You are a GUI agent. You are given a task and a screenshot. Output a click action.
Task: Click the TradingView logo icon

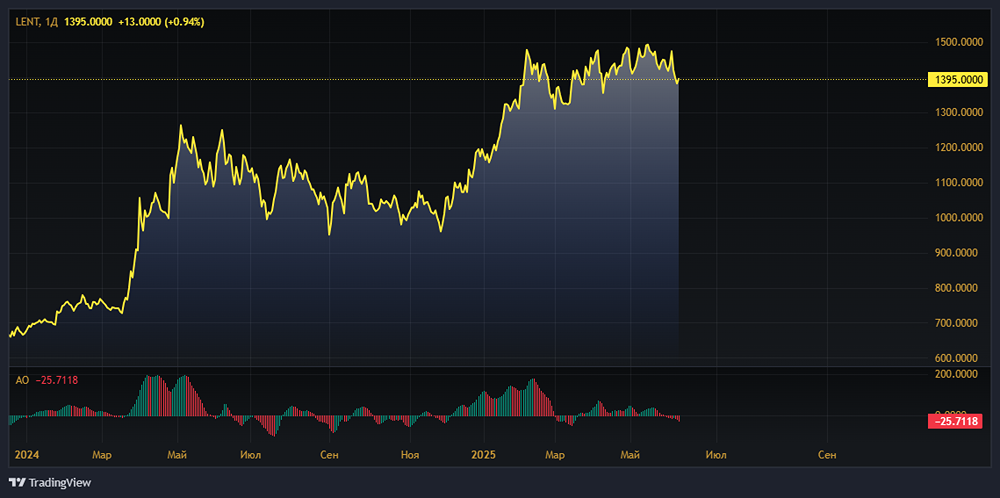[x=17, y=482]
